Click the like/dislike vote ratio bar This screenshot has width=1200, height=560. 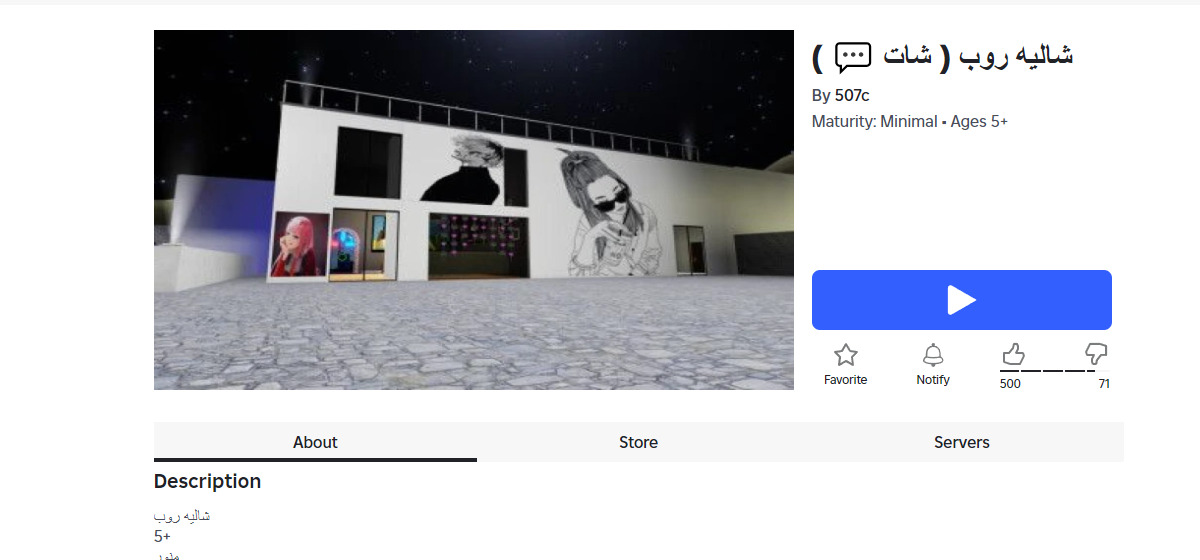click(1055, 371)
